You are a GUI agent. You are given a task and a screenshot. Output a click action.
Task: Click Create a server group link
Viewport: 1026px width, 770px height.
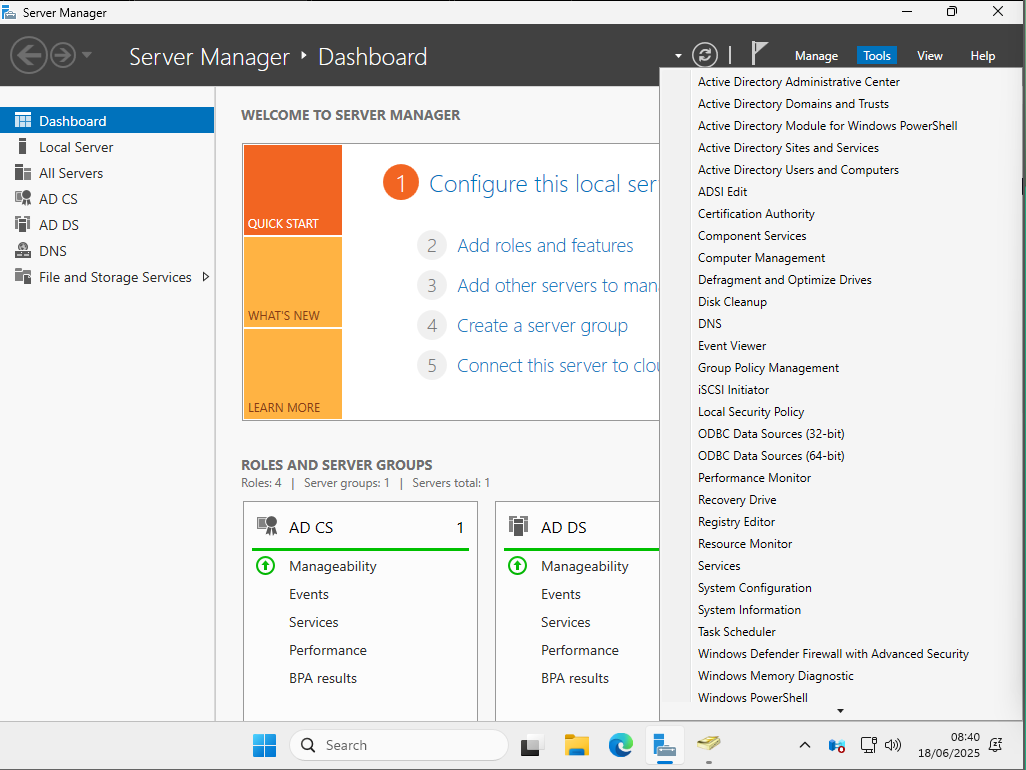(542, 325)
